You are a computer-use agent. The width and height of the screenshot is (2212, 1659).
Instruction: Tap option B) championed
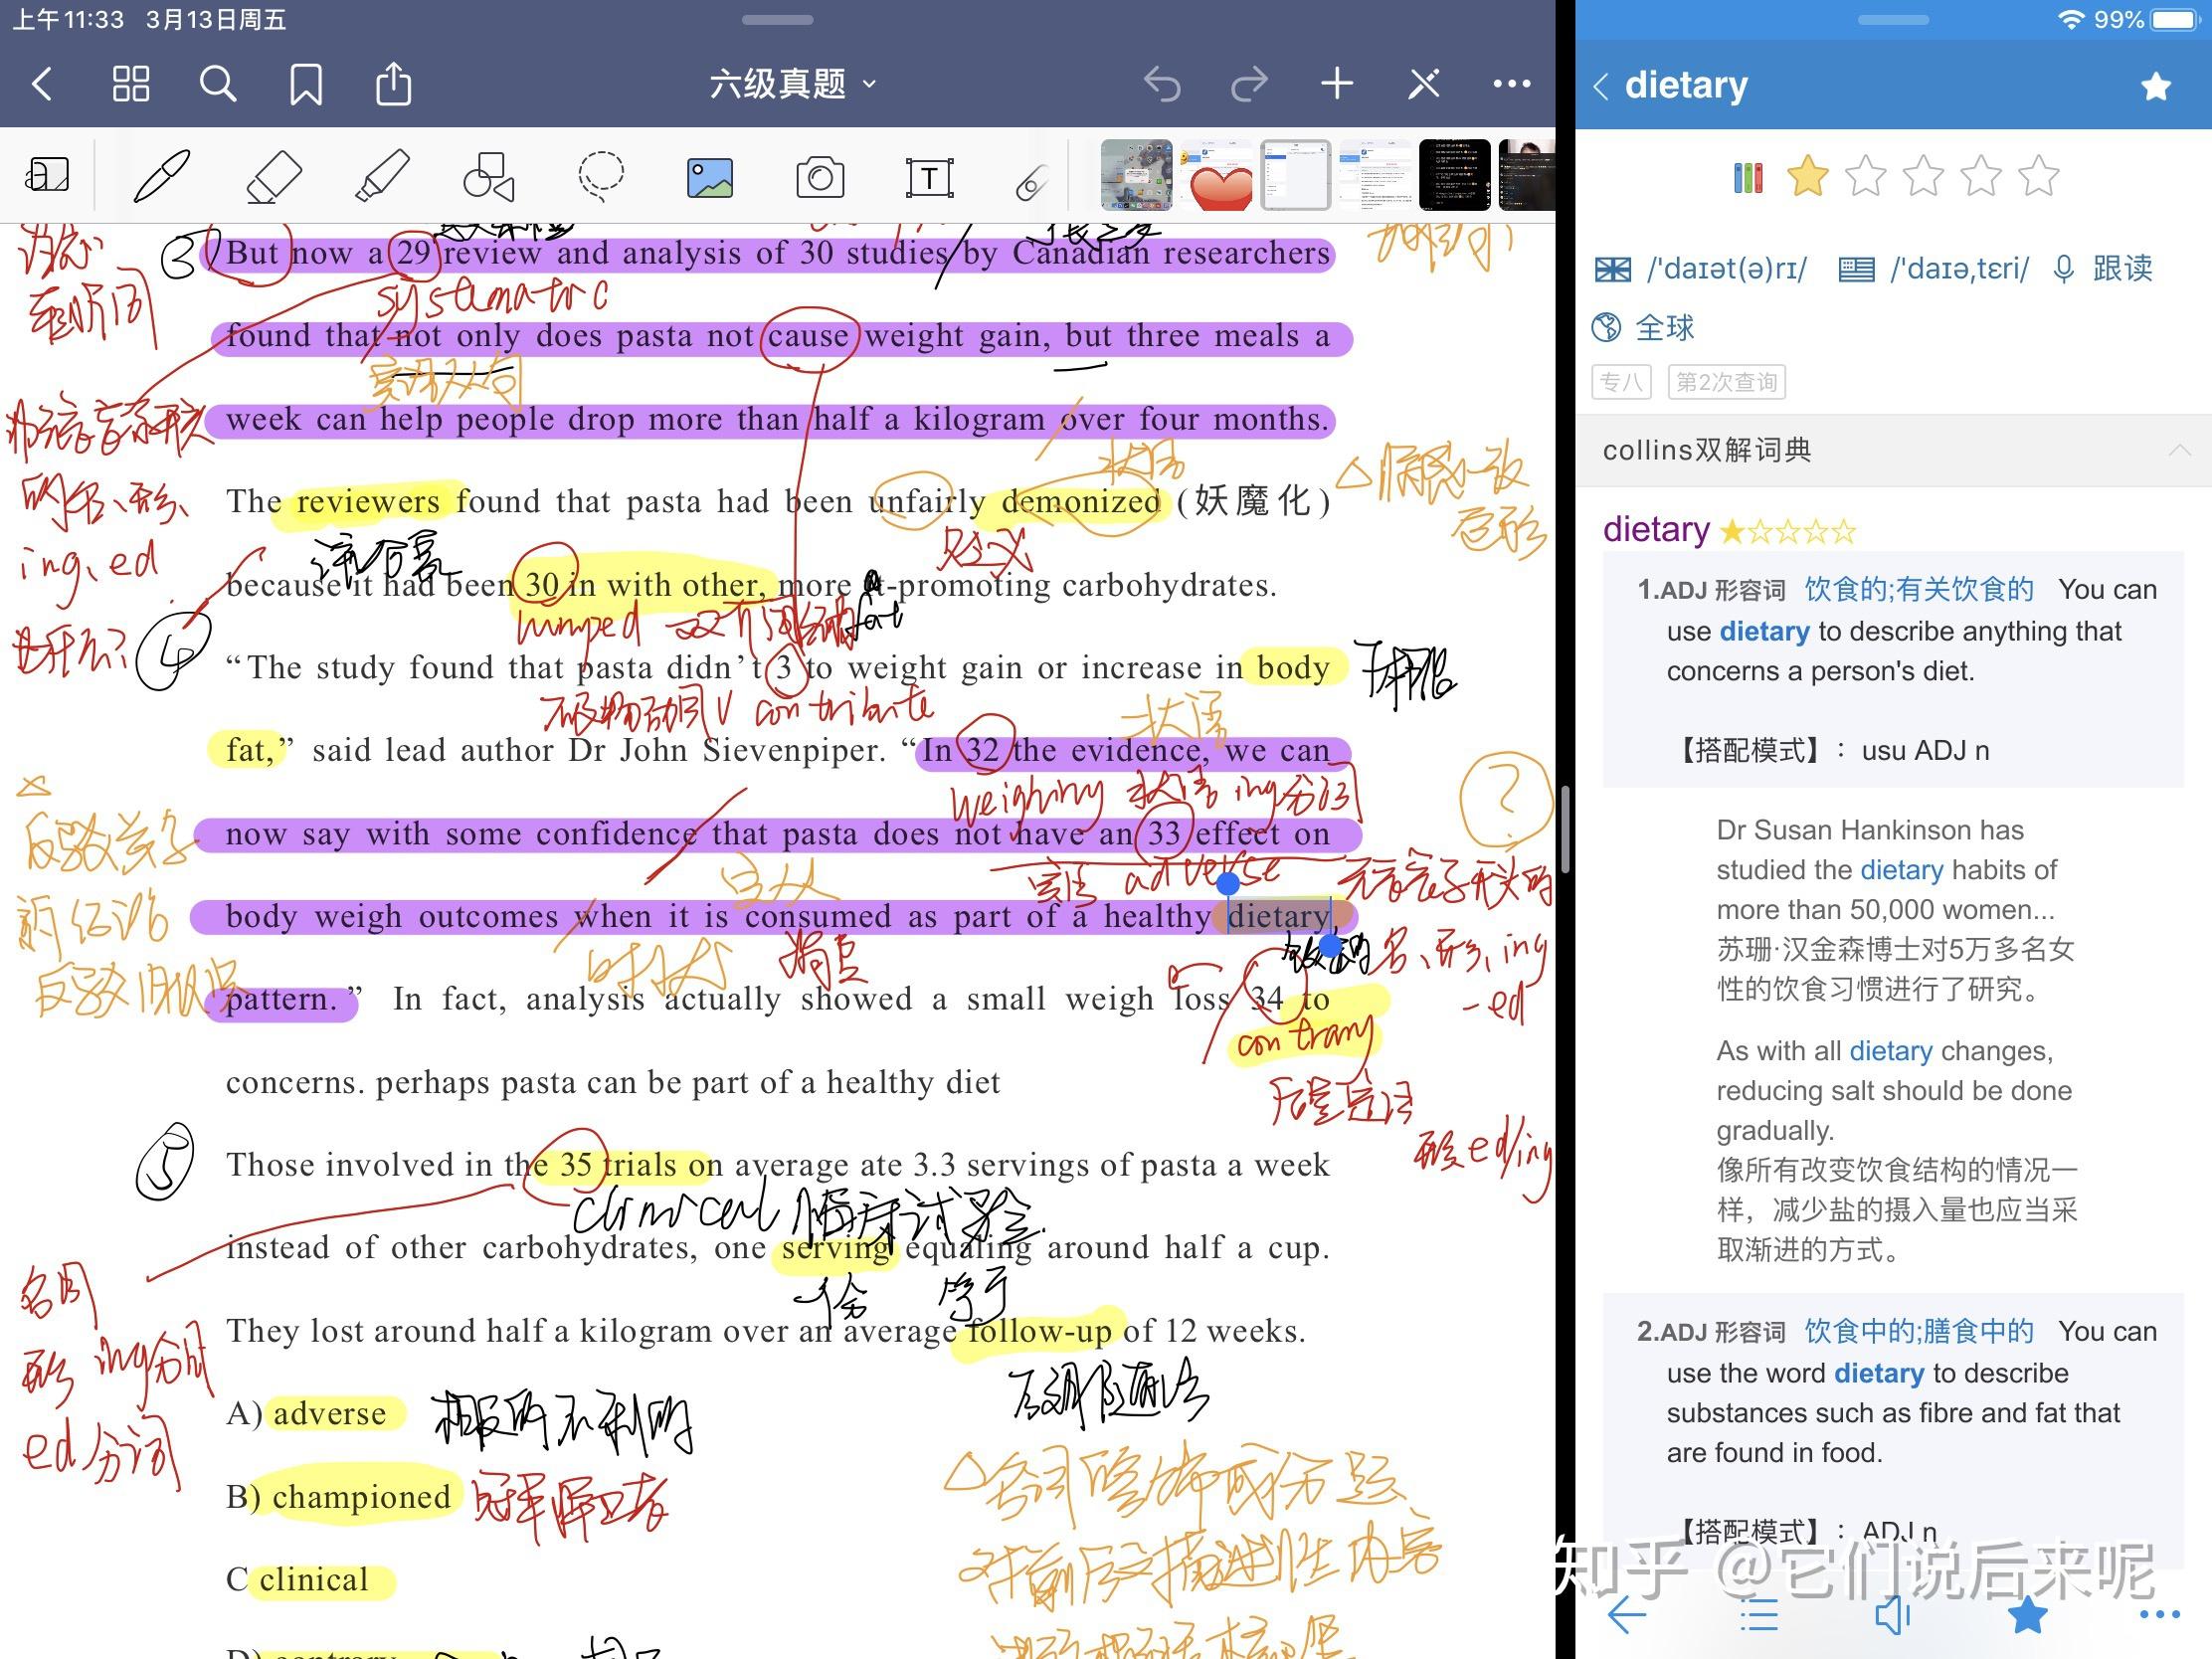pos(339,1496)
